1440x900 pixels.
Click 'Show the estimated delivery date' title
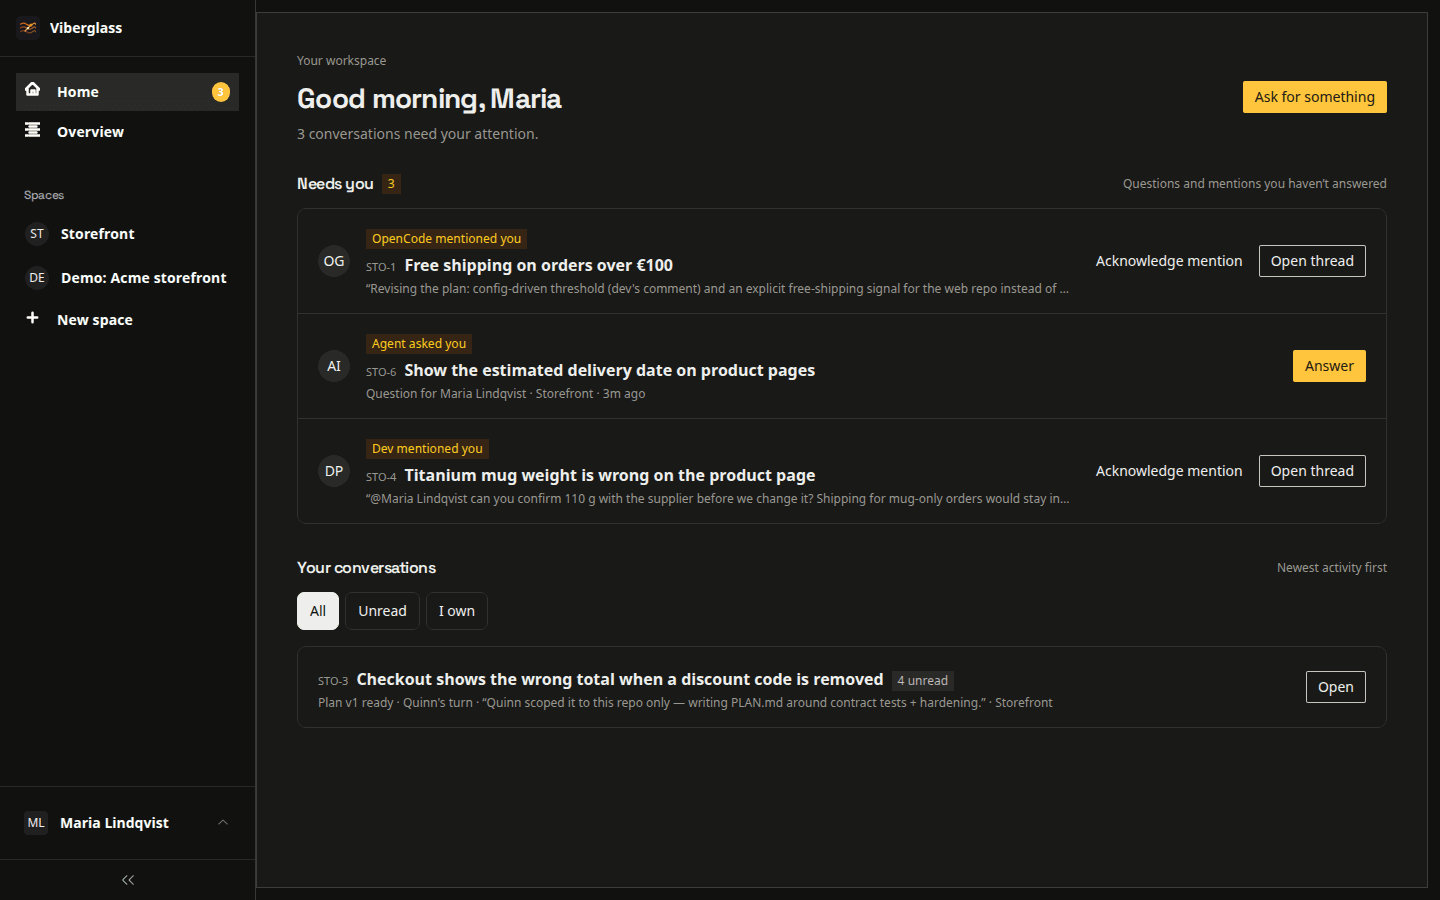[x=610, y=370]
